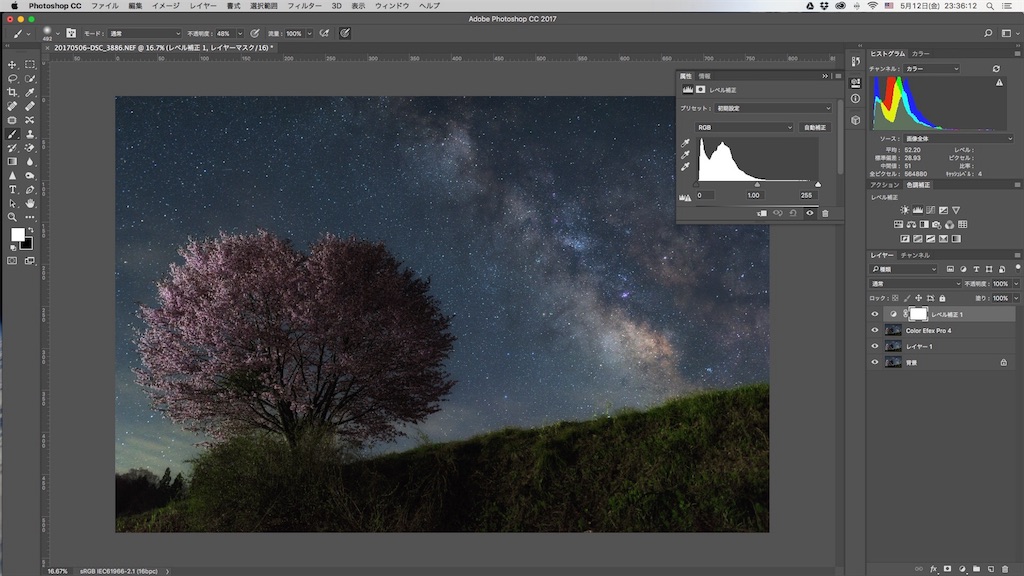The height and width of the screenshot is (576, 1024).
Task: Select the Pen tool
Action: point(30,189)
